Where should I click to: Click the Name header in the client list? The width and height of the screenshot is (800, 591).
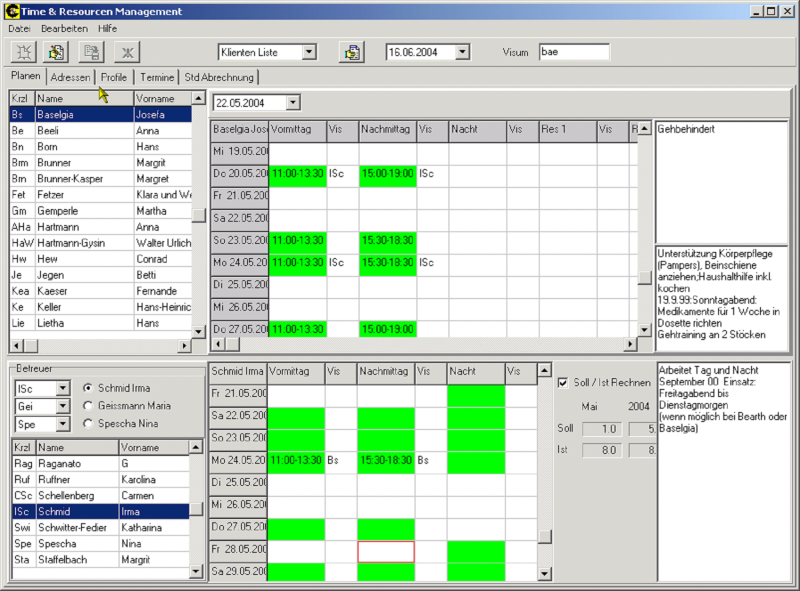[84, 98]
